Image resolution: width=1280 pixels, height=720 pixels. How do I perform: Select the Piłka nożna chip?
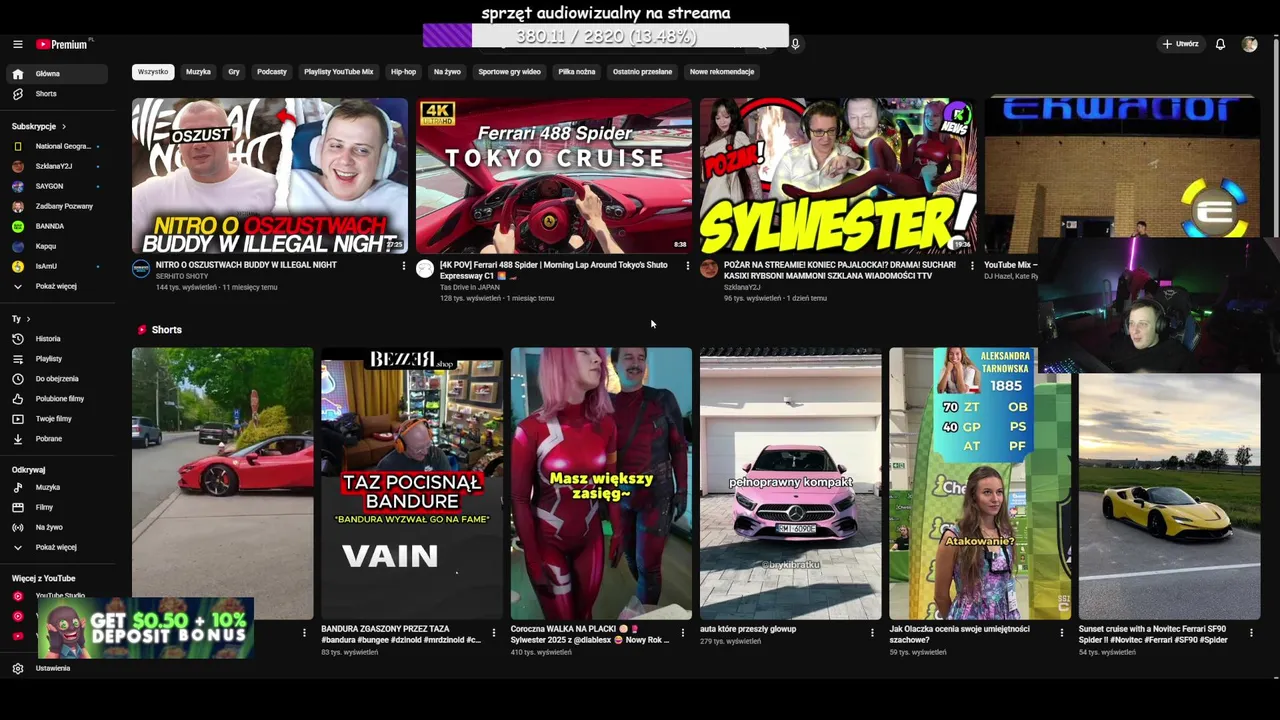[x=577, y=72]
